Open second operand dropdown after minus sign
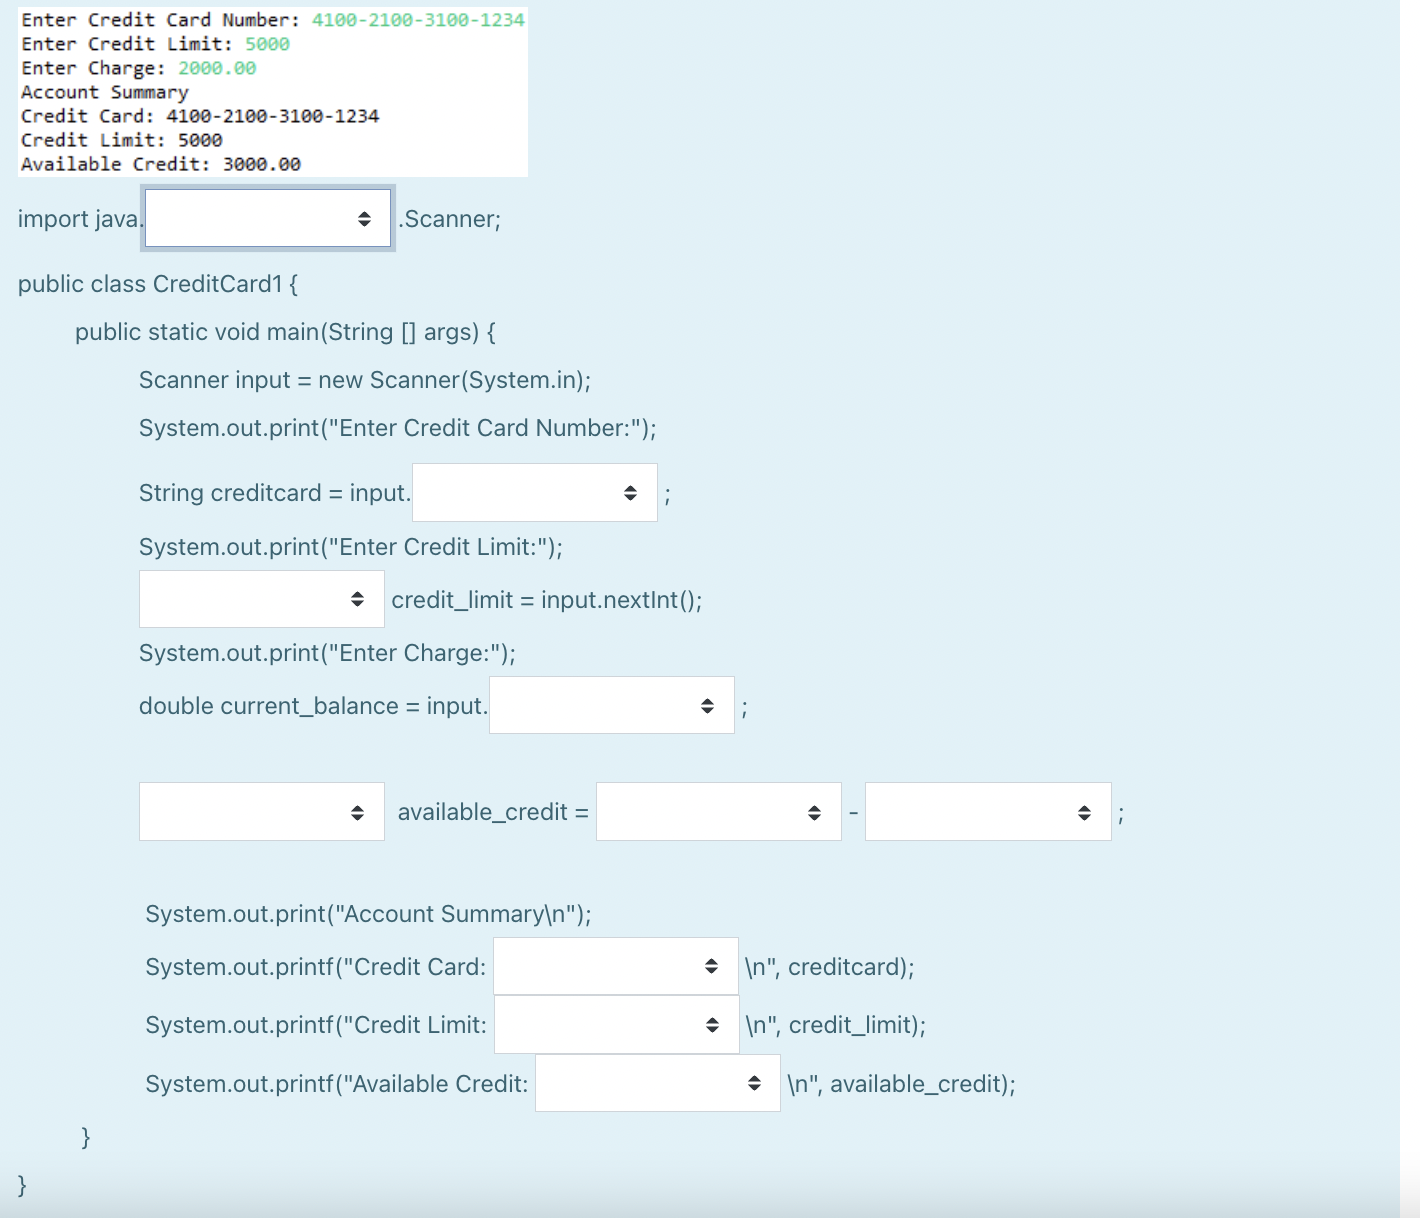The image size is (1420, 1218). pyautogui.click(x=988, y=811)
